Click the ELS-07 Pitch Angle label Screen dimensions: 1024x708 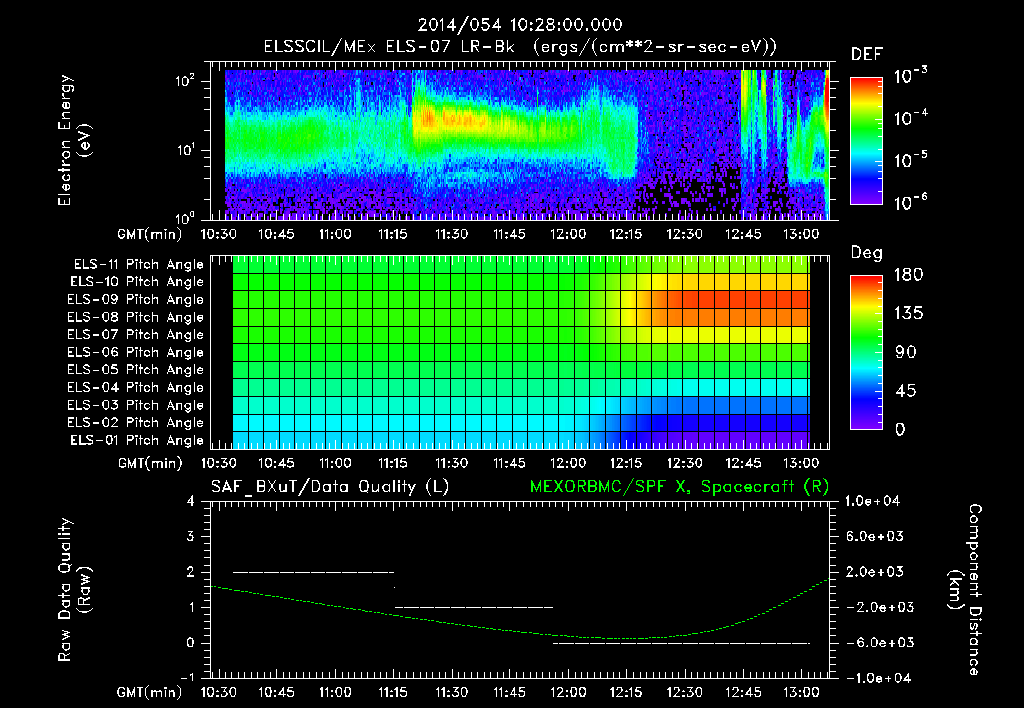coord(136,334)
